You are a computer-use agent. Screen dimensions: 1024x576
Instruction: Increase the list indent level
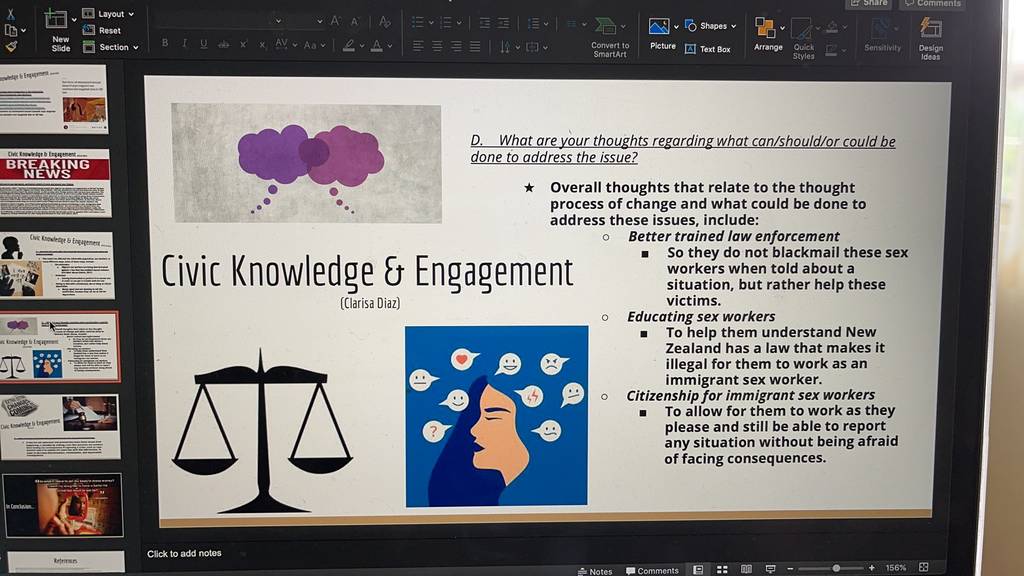[504, 24]
